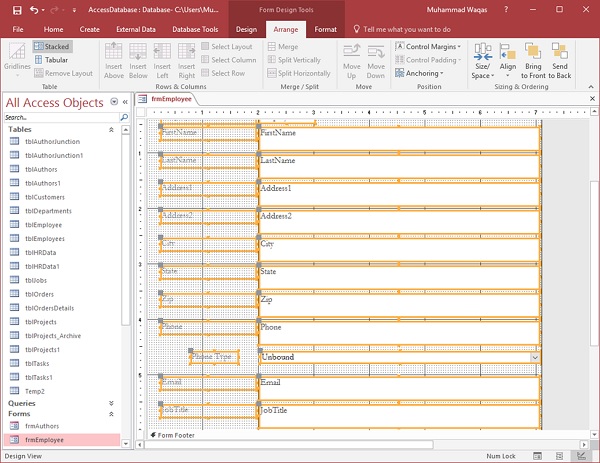This screenshot has width=600, height=463.
Task: Click the search magnifier in navigation pane
Action: [x=124, y=117]
